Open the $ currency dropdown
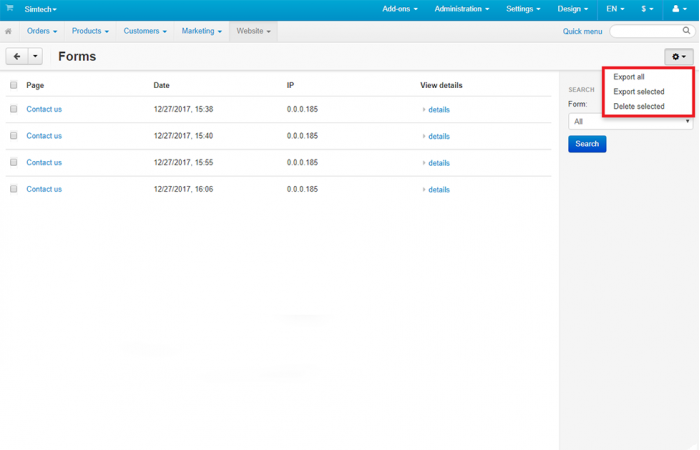The image size is (700, 450). [647, 9]
